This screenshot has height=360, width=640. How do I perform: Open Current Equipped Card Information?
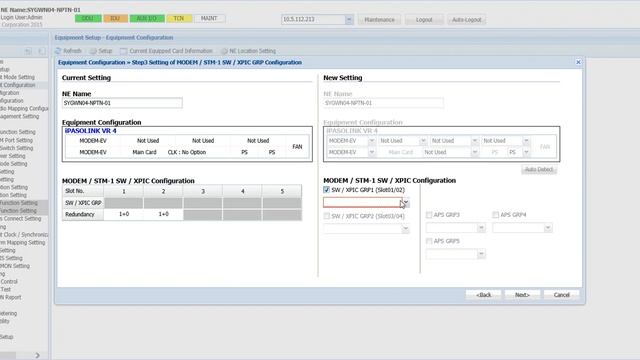167,51
